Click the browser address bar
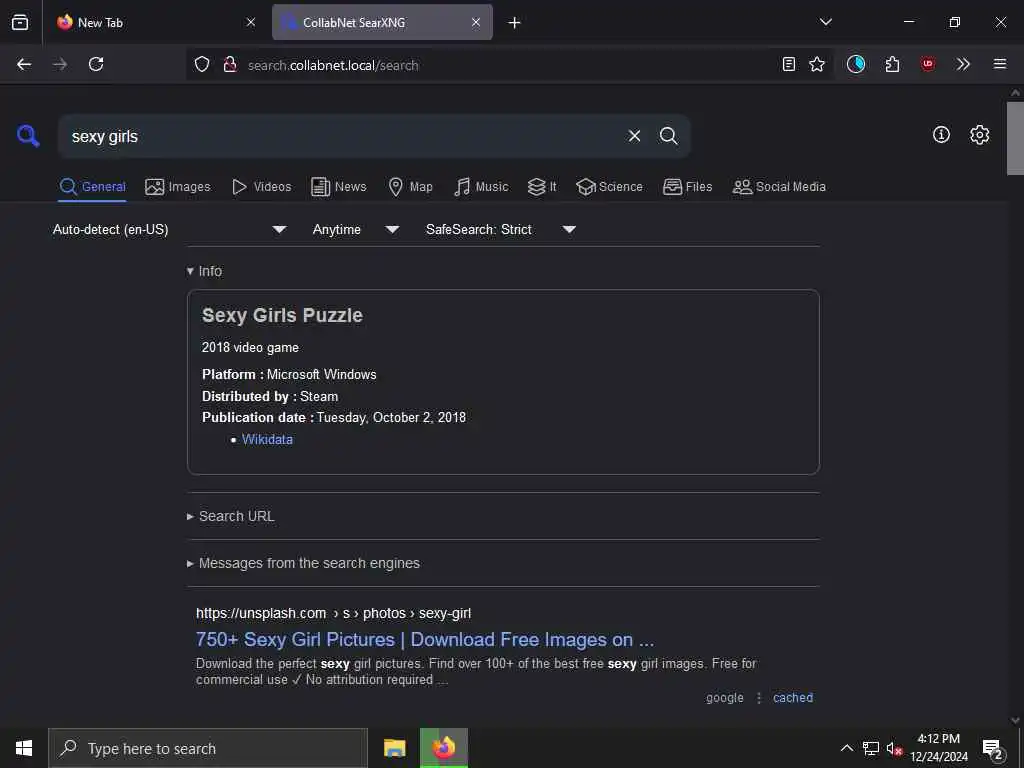Screen dimensions: 1024x768 (x=509, y=65)
